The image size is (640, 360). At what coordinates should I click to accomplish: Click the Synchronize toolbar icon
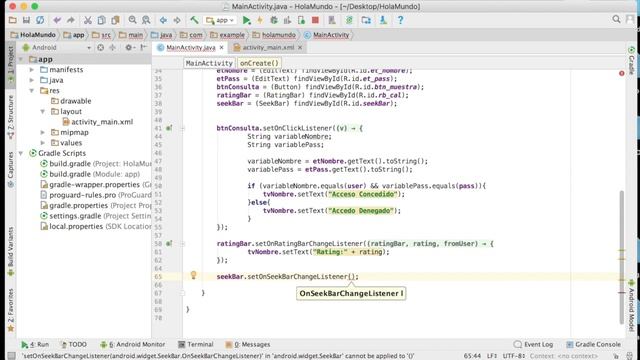click(40, 20)
